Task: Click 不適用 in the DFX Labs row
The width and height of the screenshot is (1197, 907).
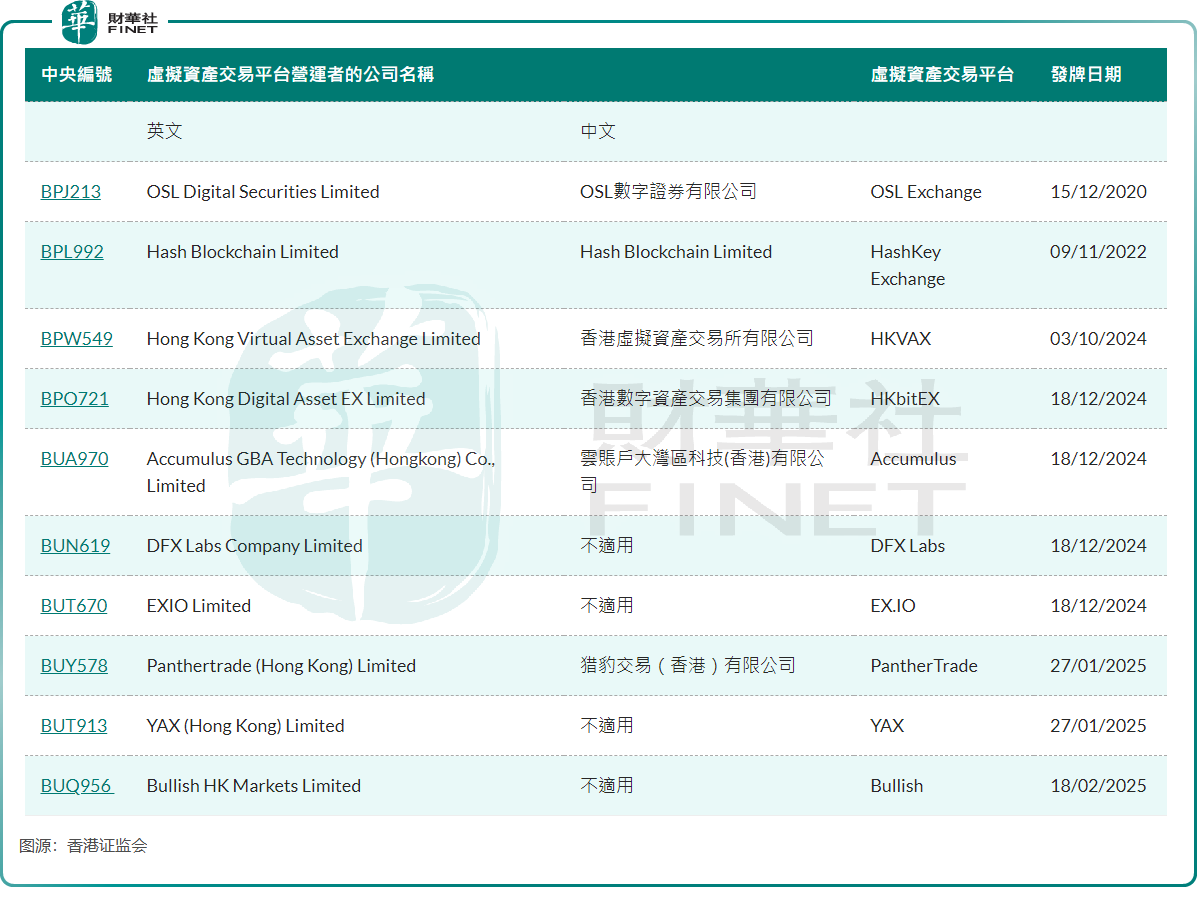Action: tap(607, 546)
